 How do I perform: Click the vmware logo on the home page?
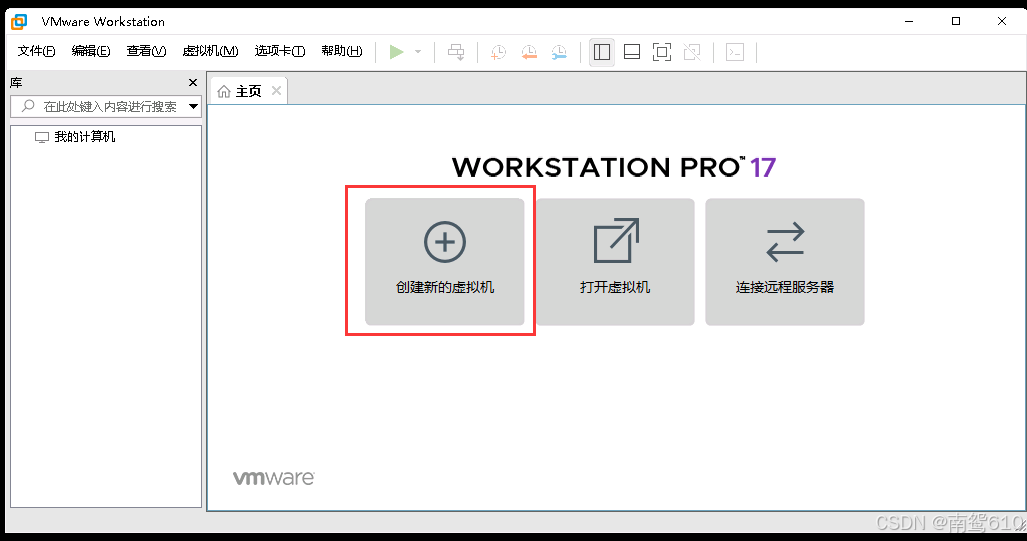274,478
